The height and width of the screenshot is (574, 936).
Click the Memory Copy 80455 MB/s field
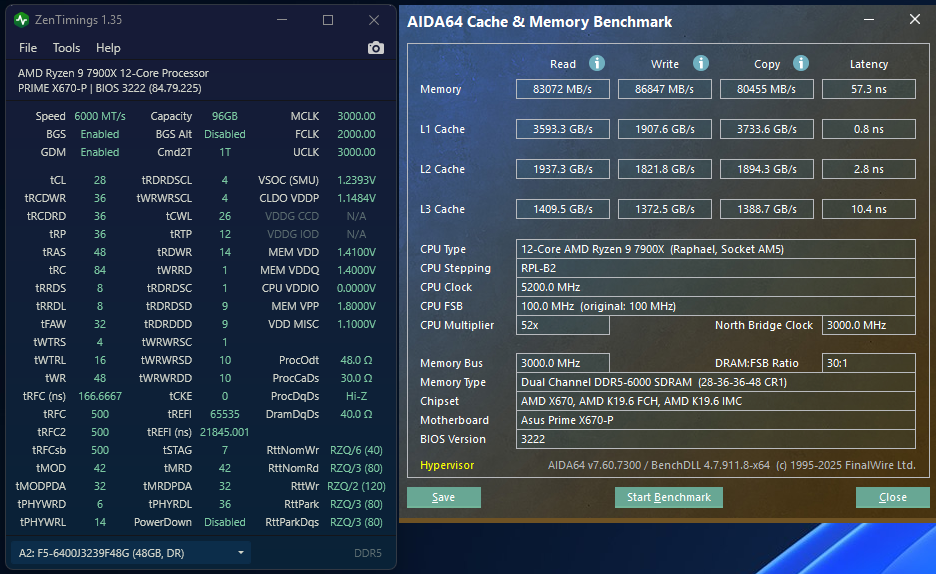tap(766, 89)
